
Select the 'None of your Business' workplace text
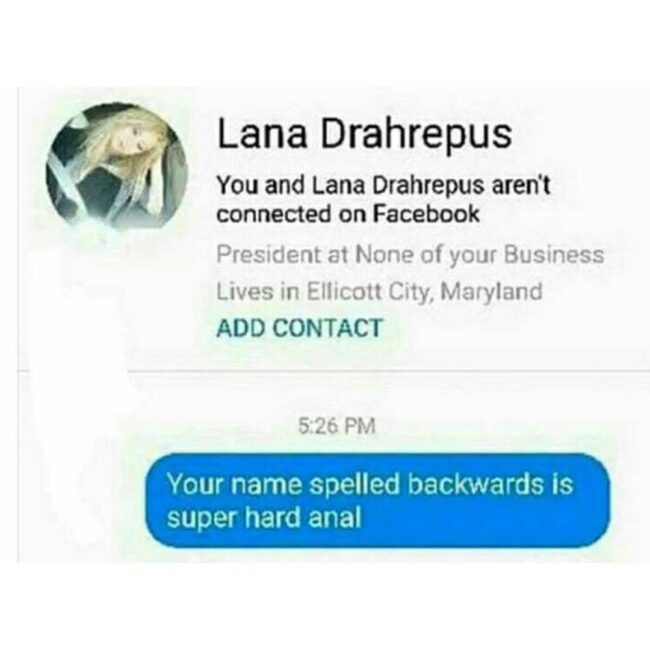(x=479, y=255)
